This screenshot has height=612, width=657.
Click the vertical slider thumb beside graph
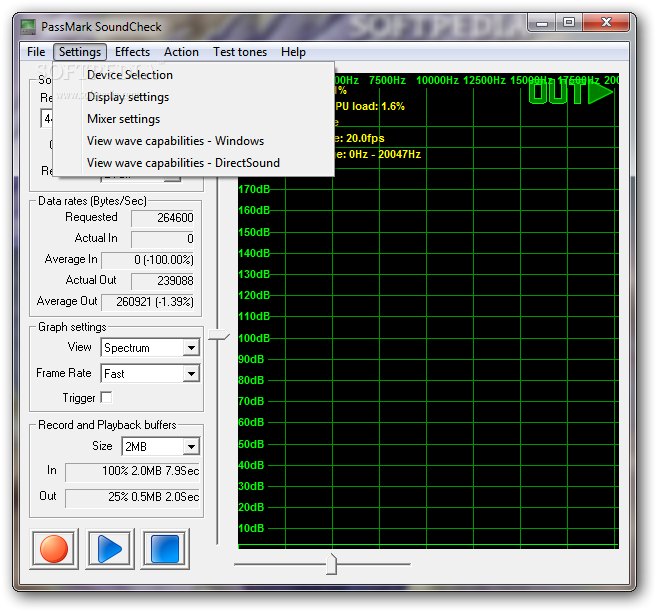pos(219,335)
